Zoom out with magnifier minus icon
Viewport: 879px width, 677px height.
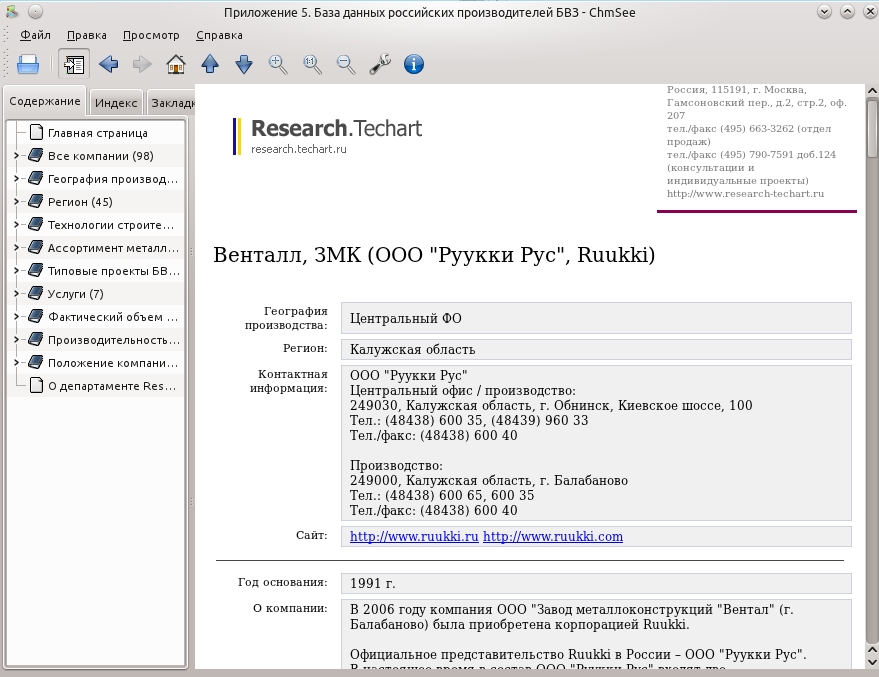tap(346, 64)
